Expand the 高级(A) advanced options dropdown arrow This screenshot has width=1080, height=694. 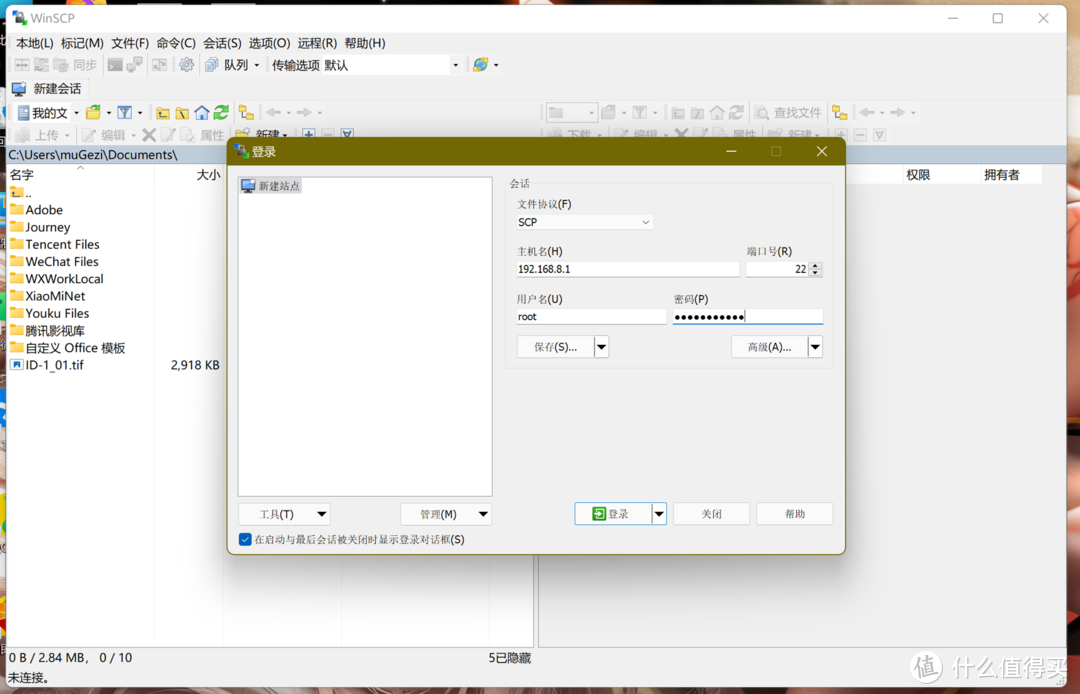coord(815,347)
